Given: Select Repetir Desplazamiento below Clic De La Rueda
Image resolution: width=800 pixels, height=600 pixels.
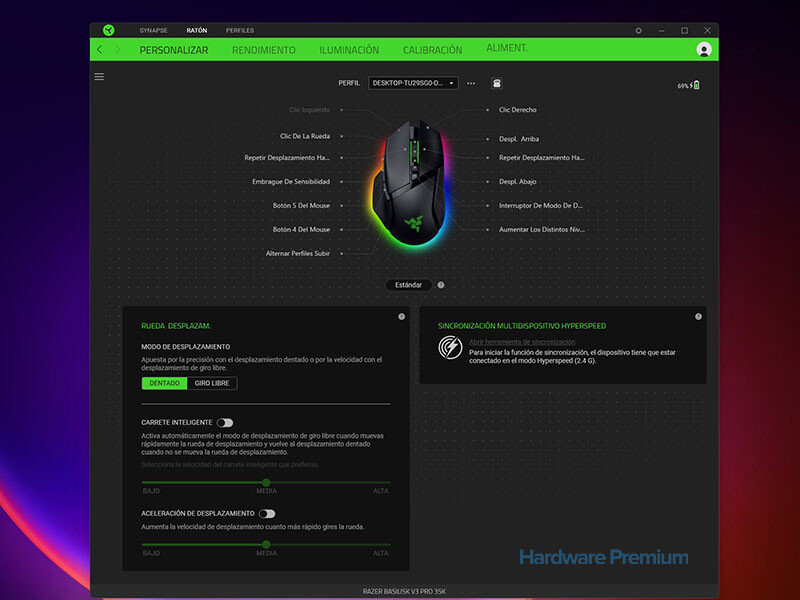Looking at the screenshot, I should pyautogui.click(x=287, y=158).
